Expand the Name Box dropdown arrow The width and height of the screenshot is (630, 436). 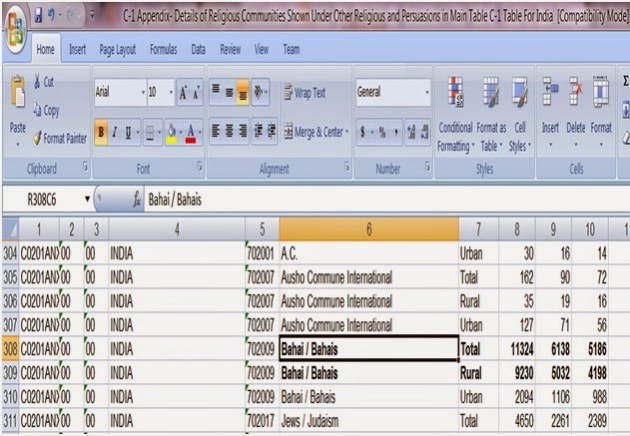tap(86, 200)
